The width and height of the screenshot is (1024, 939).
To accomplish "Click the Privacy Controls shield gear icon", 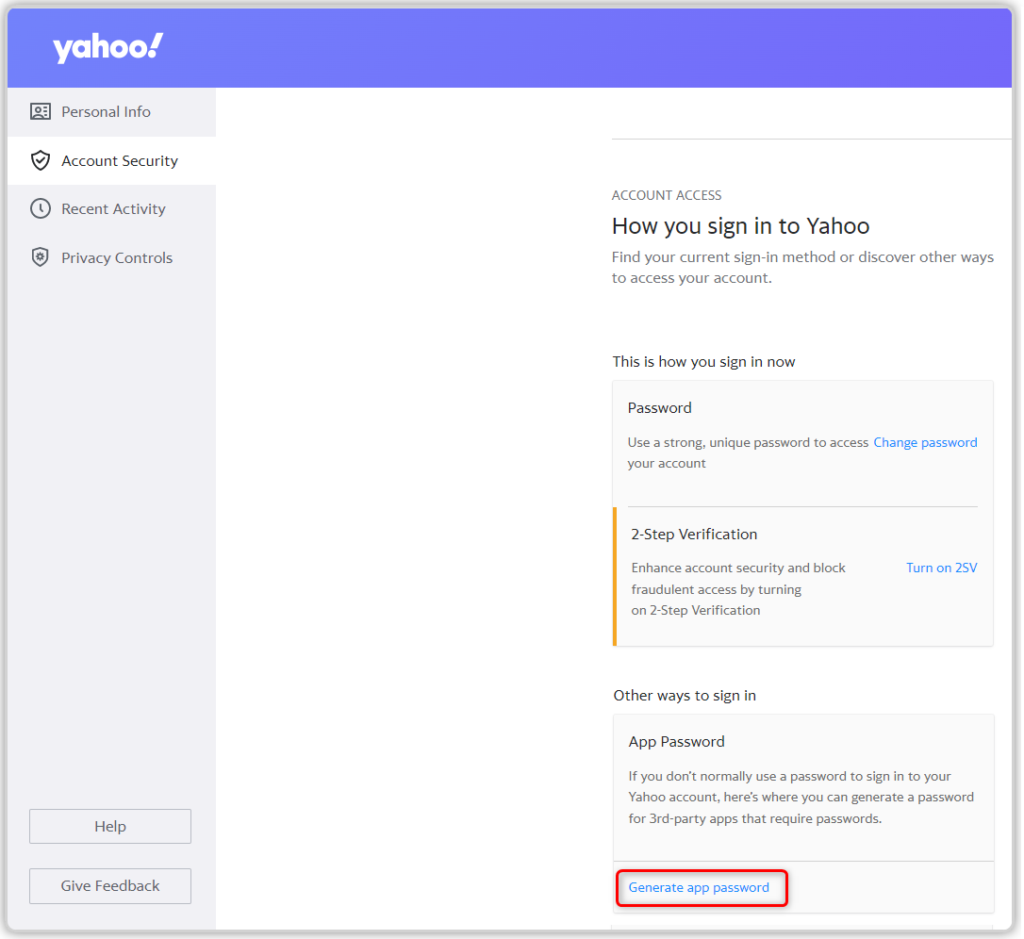I will [x=40, y=257].
